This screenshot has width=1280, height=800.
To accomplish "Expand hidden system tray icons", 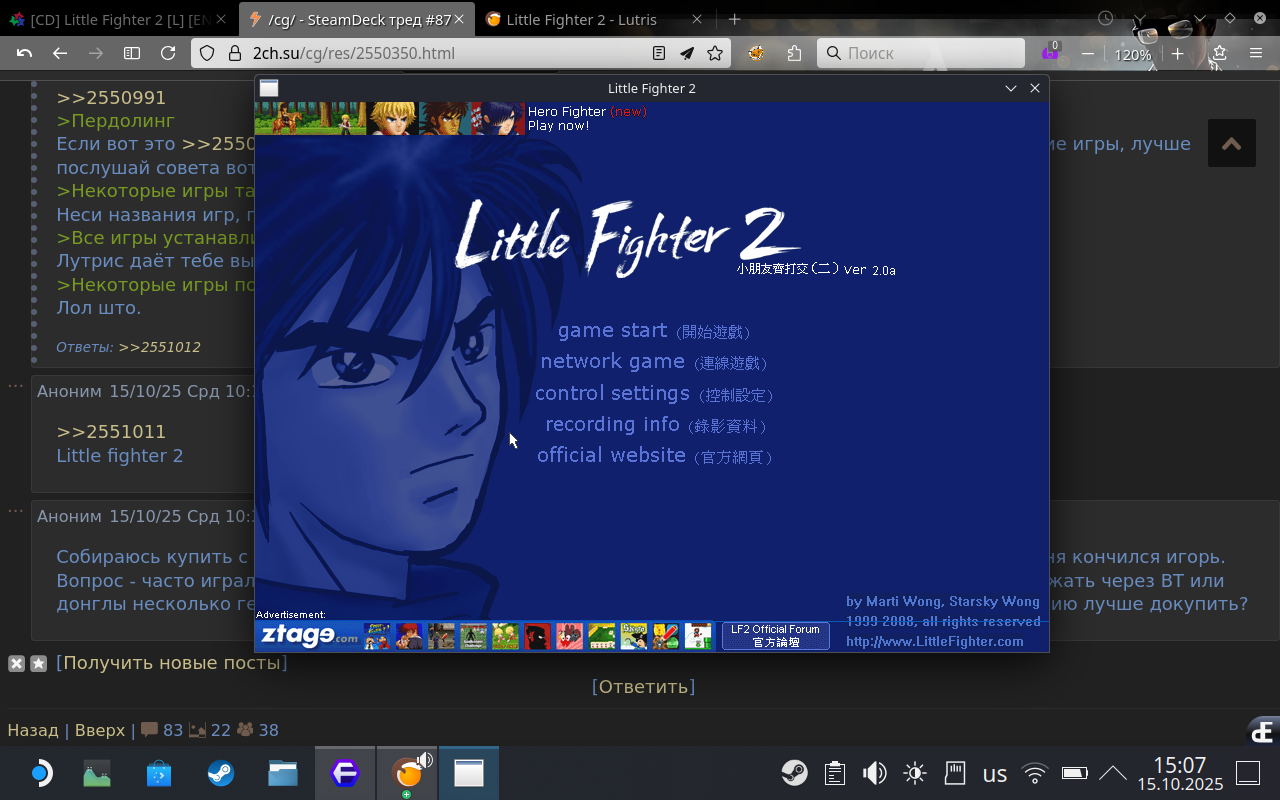I will pos(1113,773).
